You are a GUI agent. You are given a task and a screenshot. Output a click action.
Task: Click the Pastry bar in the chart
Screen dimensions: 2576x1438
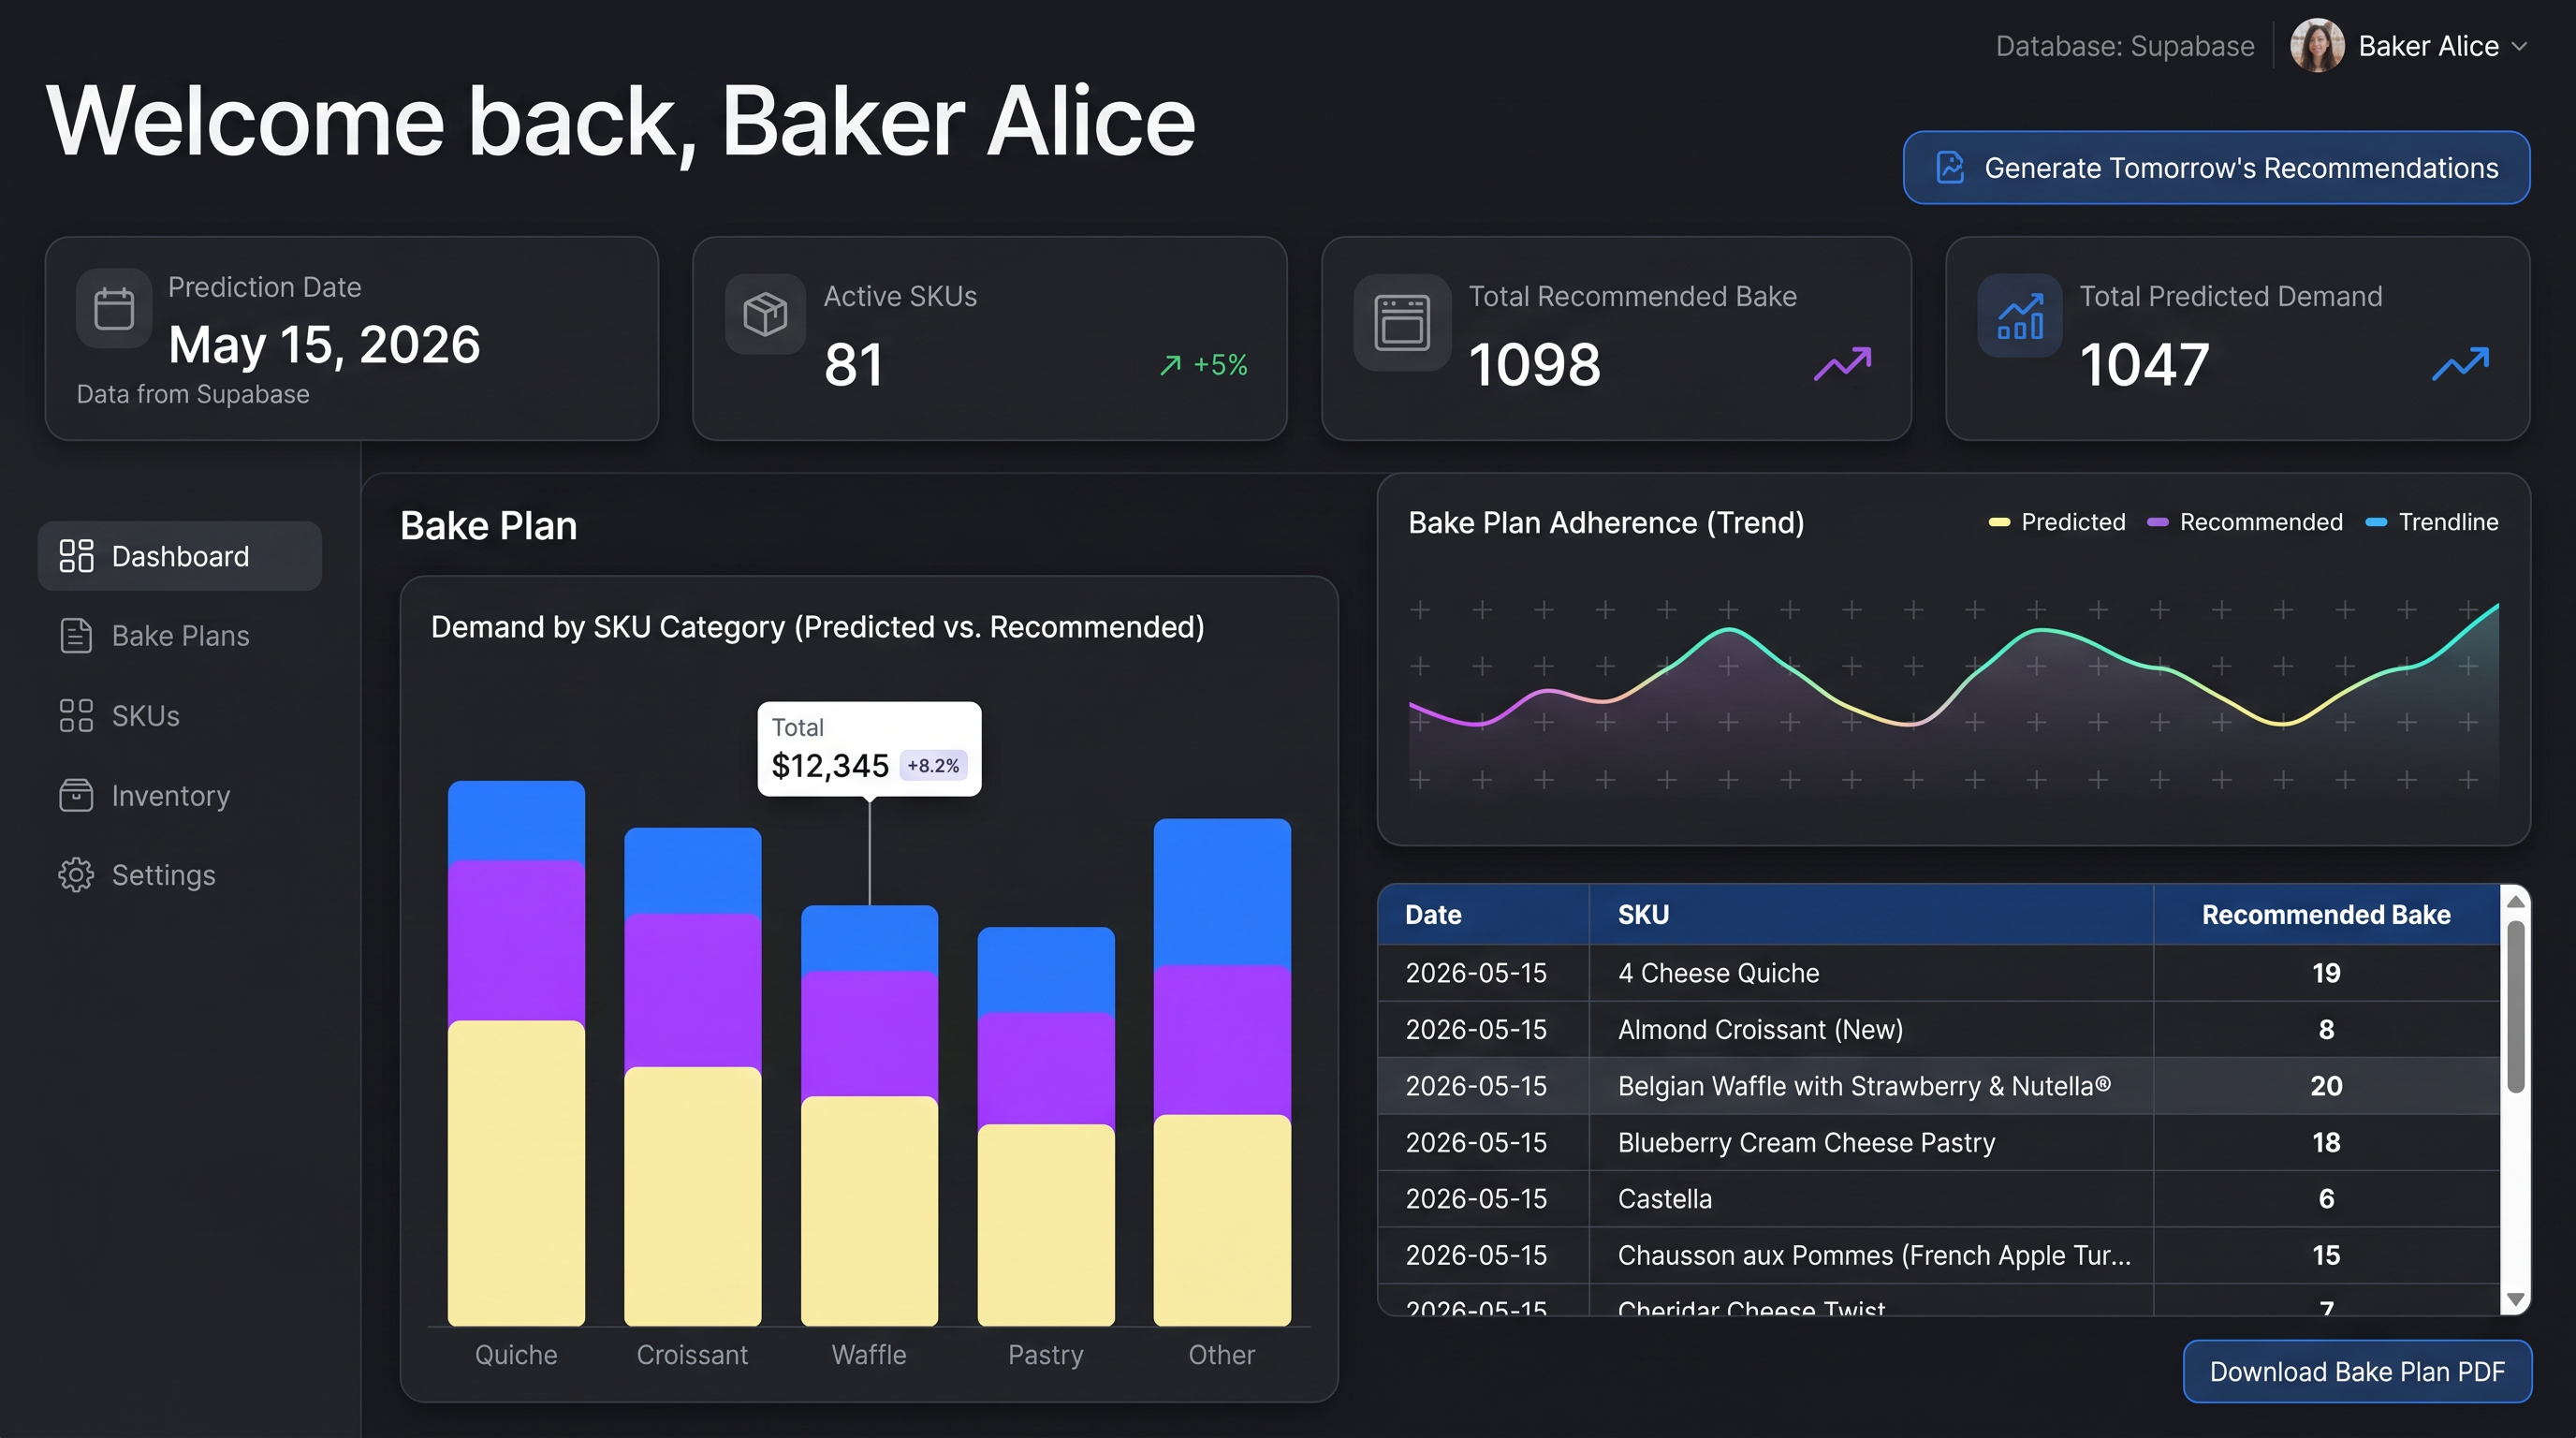pos(1046,1126)
